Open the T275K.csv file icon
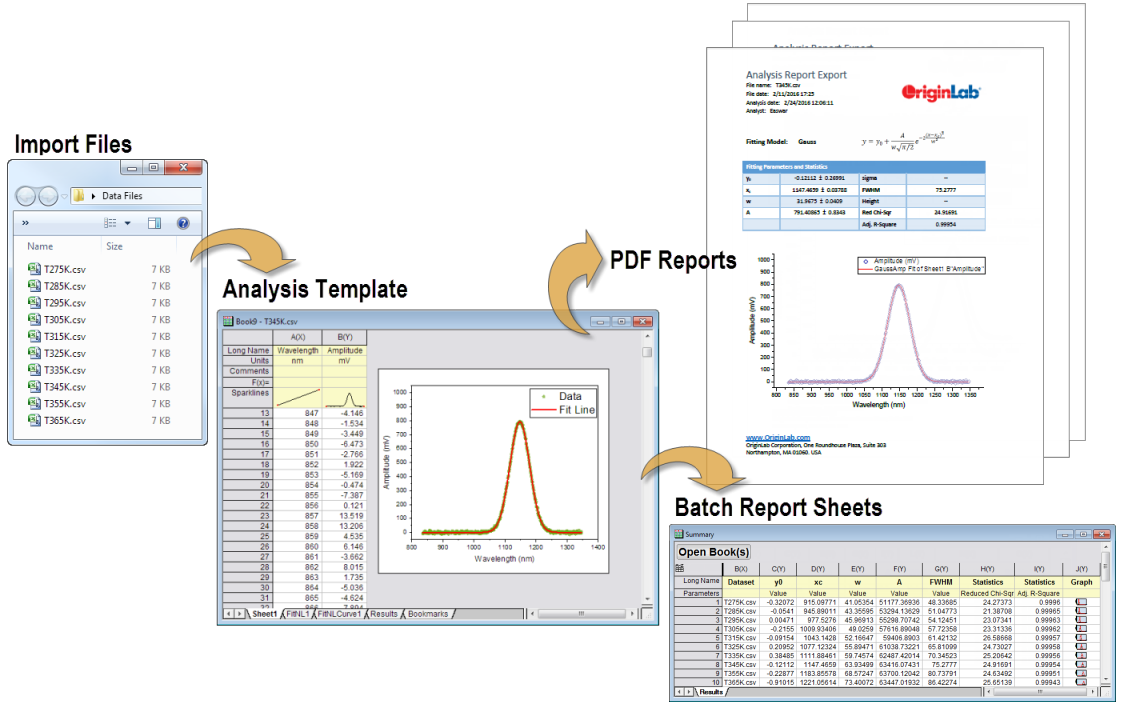1122x706 pixels. (x=35, y=269)
